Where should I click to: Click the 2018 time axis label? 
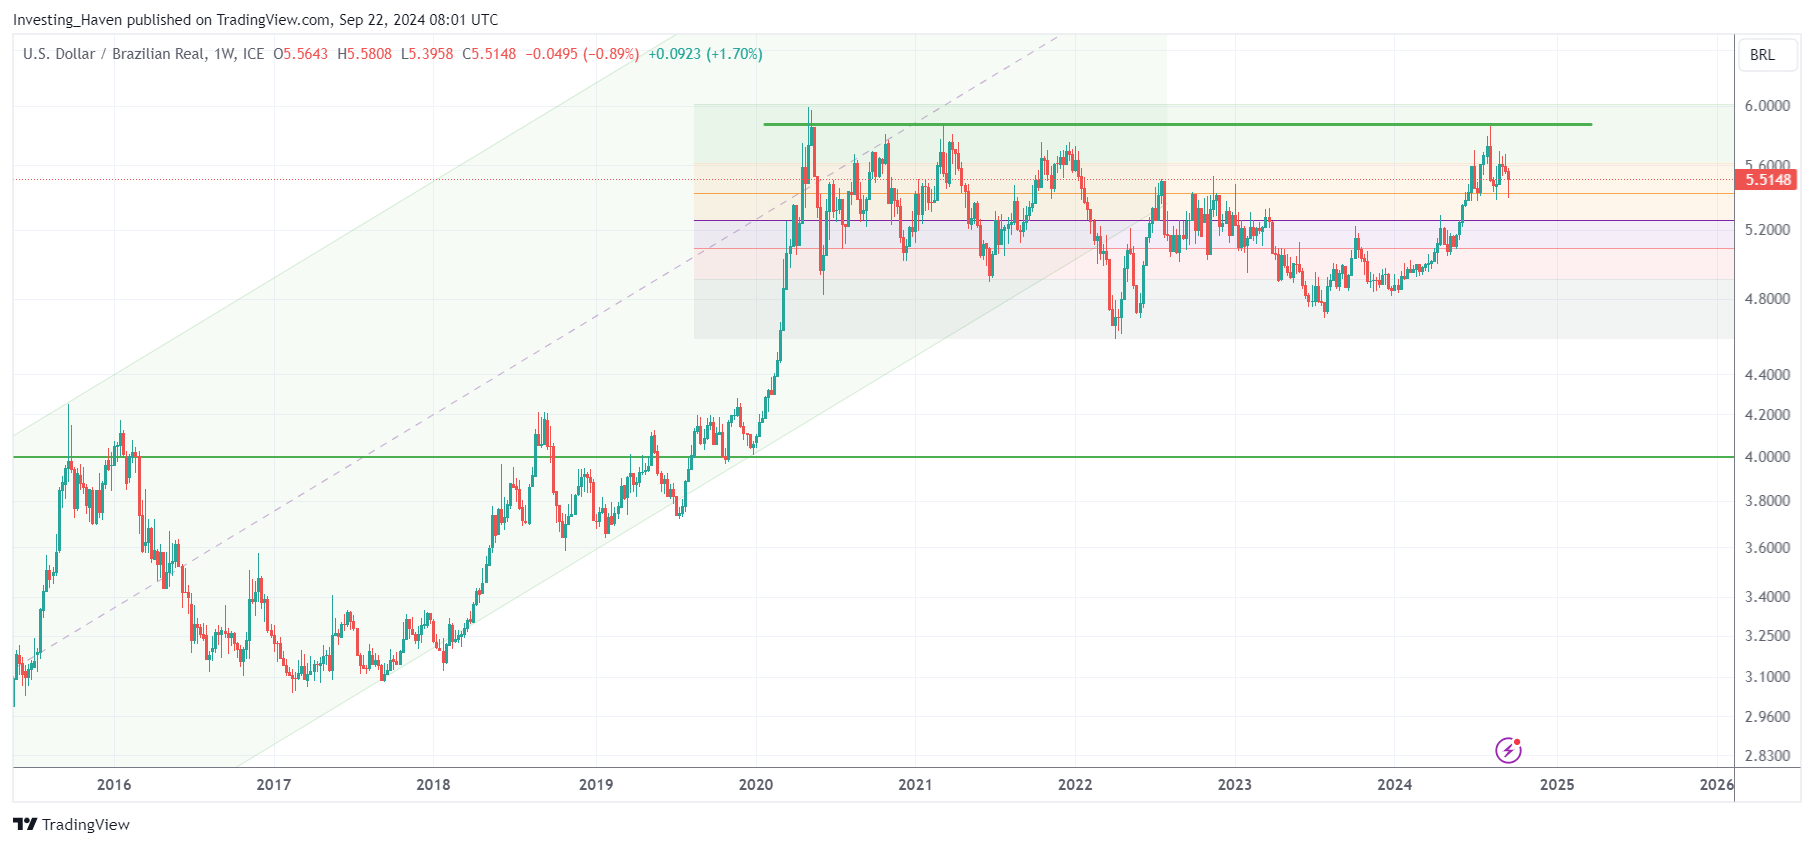[x=433, y=784]
